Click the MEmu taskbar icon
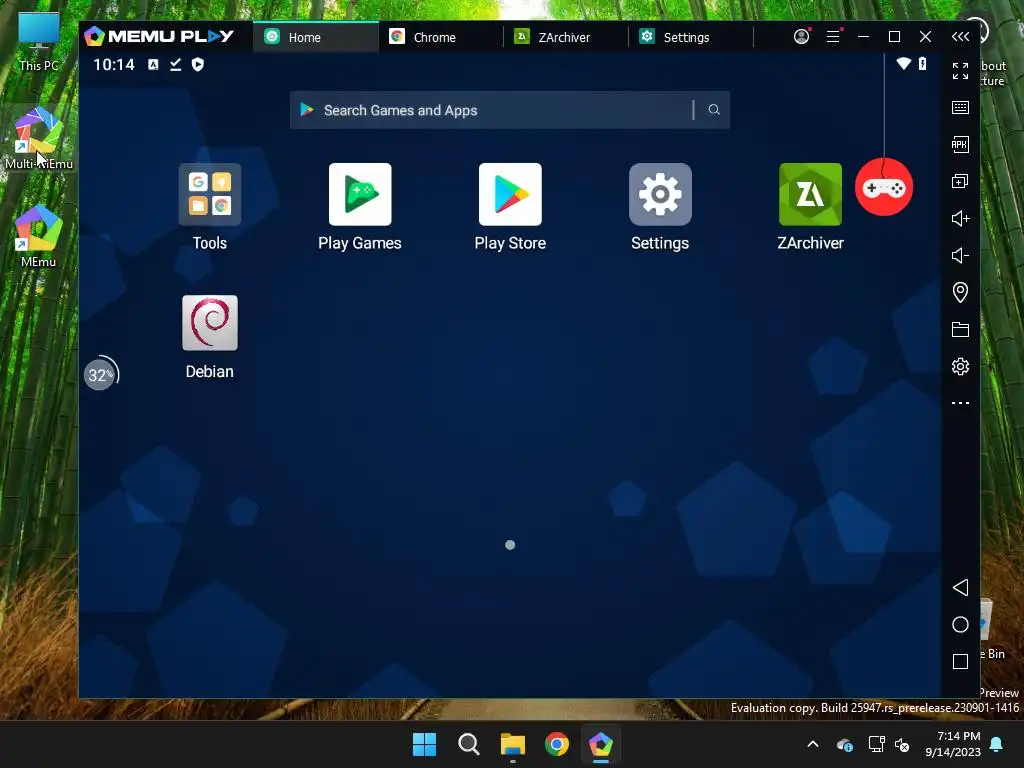 (x=601, y=744)
